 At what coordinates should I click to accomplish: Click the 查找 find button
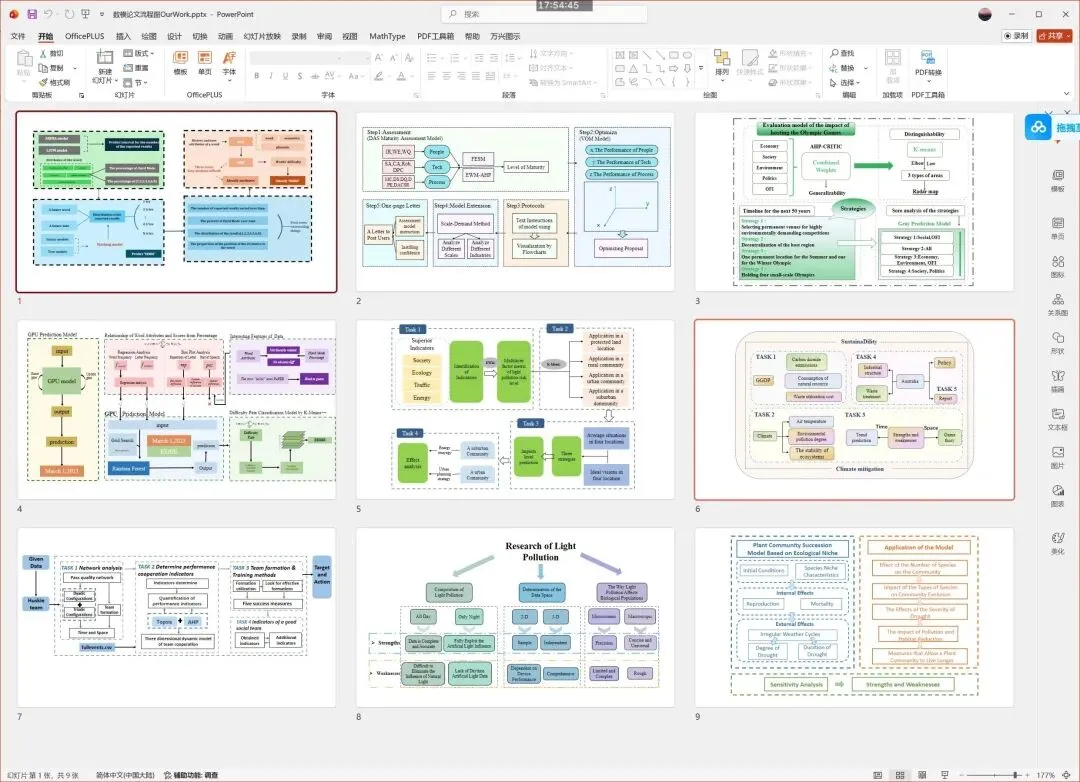coord(842,53)
